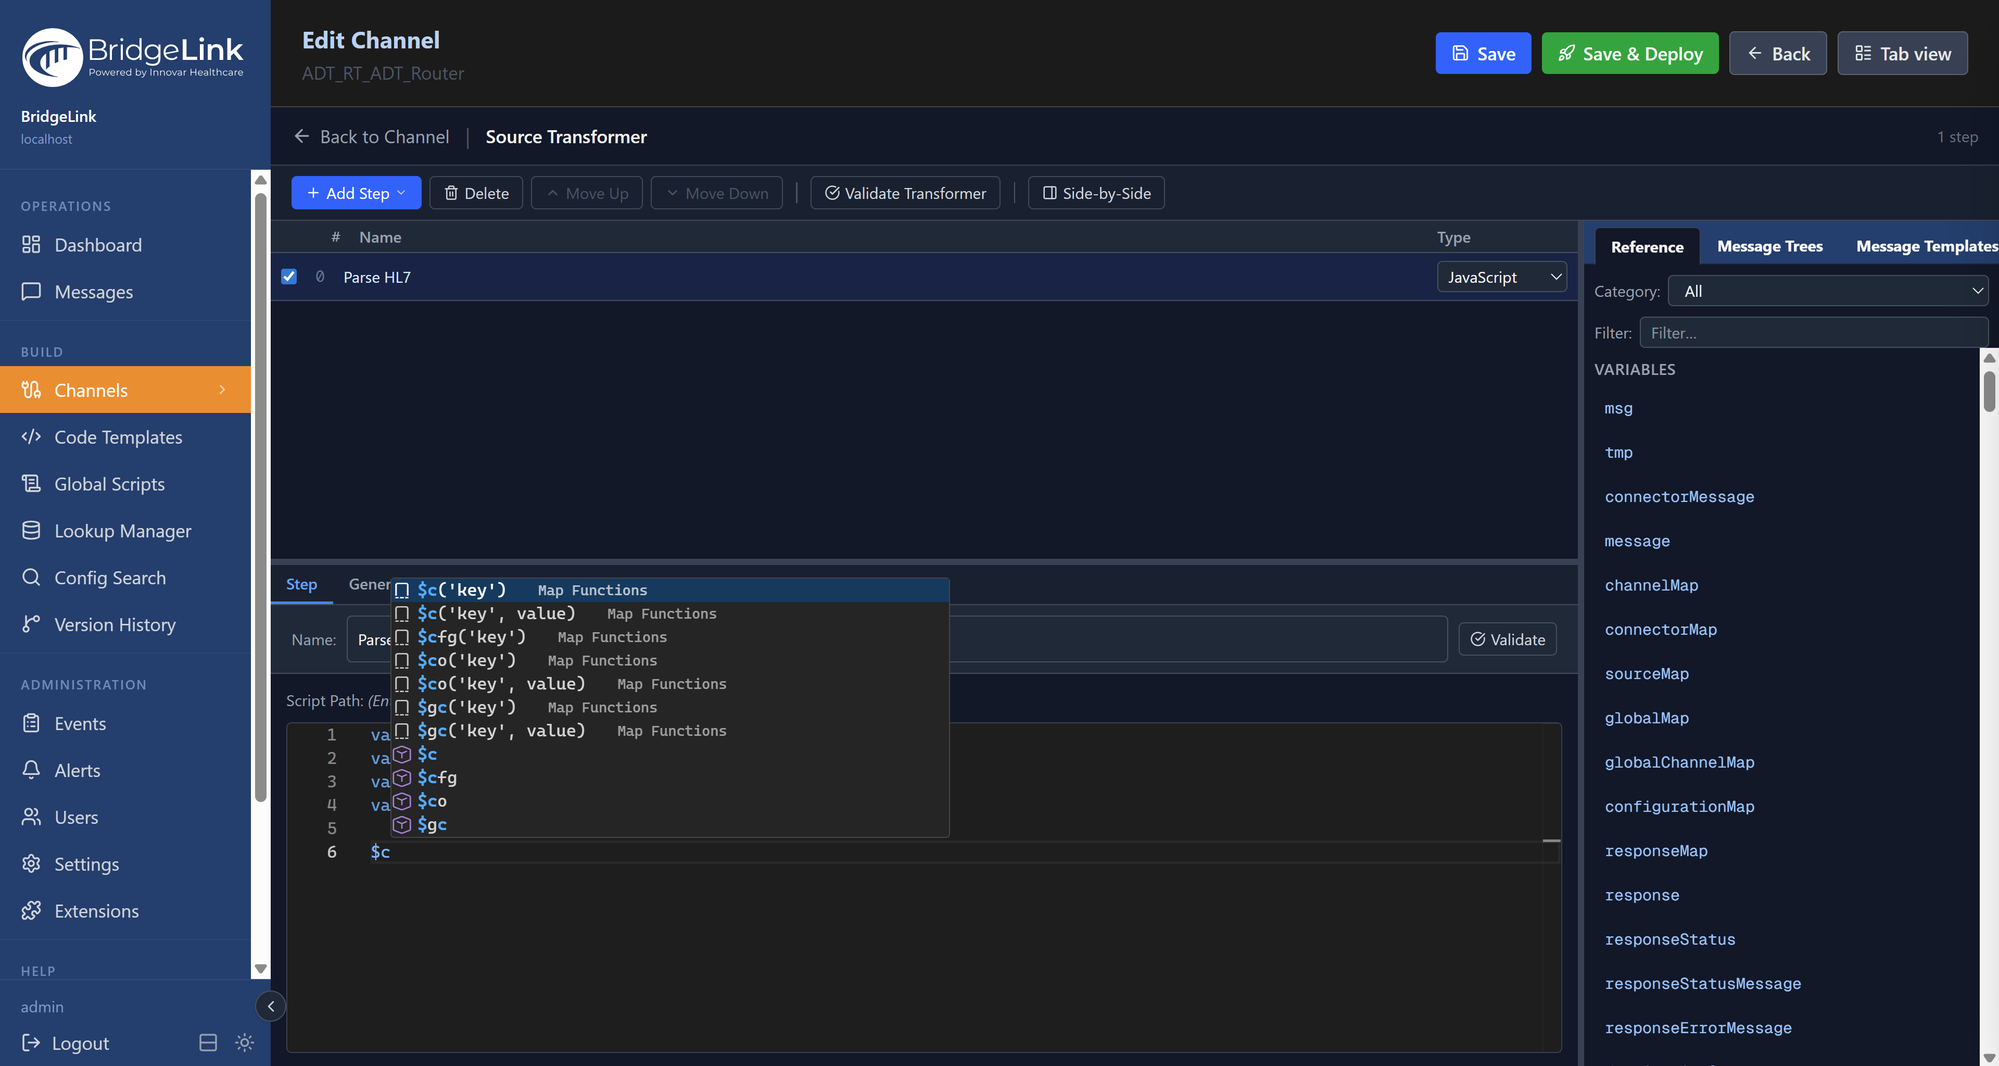
Task: Click Validate Transformer
Action: (x=905, y=193)
